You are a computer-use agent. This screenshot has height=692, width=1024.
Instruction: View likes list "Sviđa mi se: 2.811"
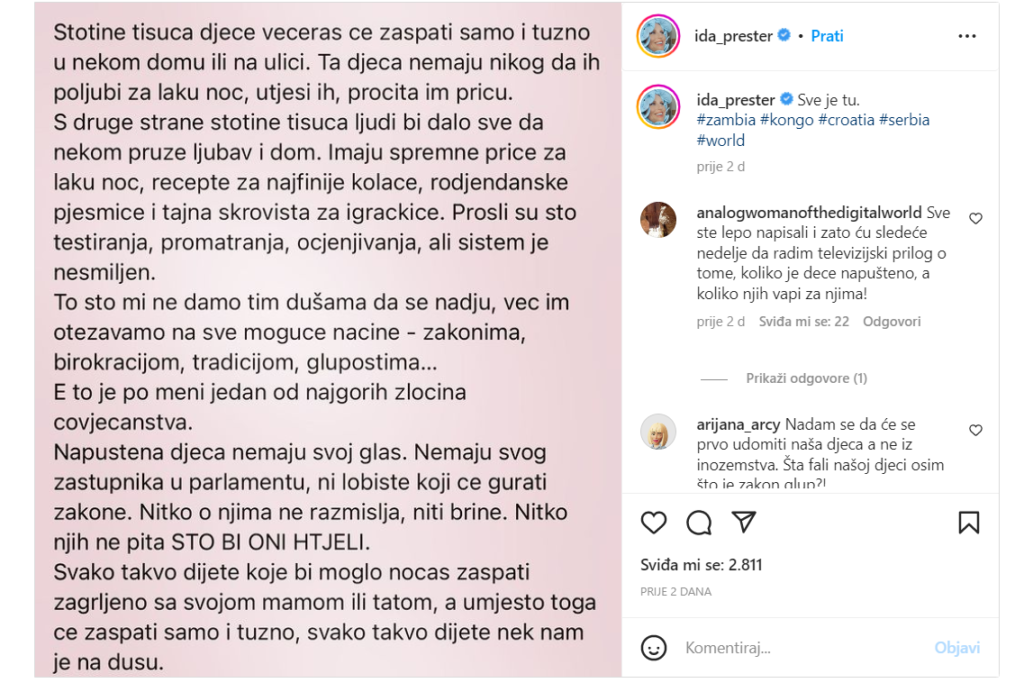(x=701, y=565)
